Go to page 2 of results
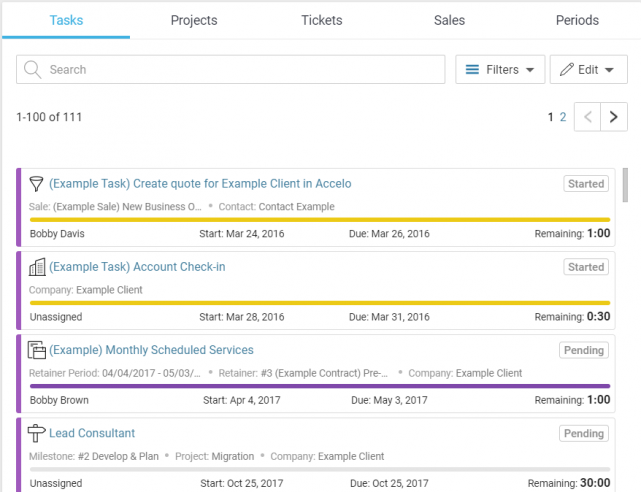Screen dimensions: 641x492 coord(563,117)
